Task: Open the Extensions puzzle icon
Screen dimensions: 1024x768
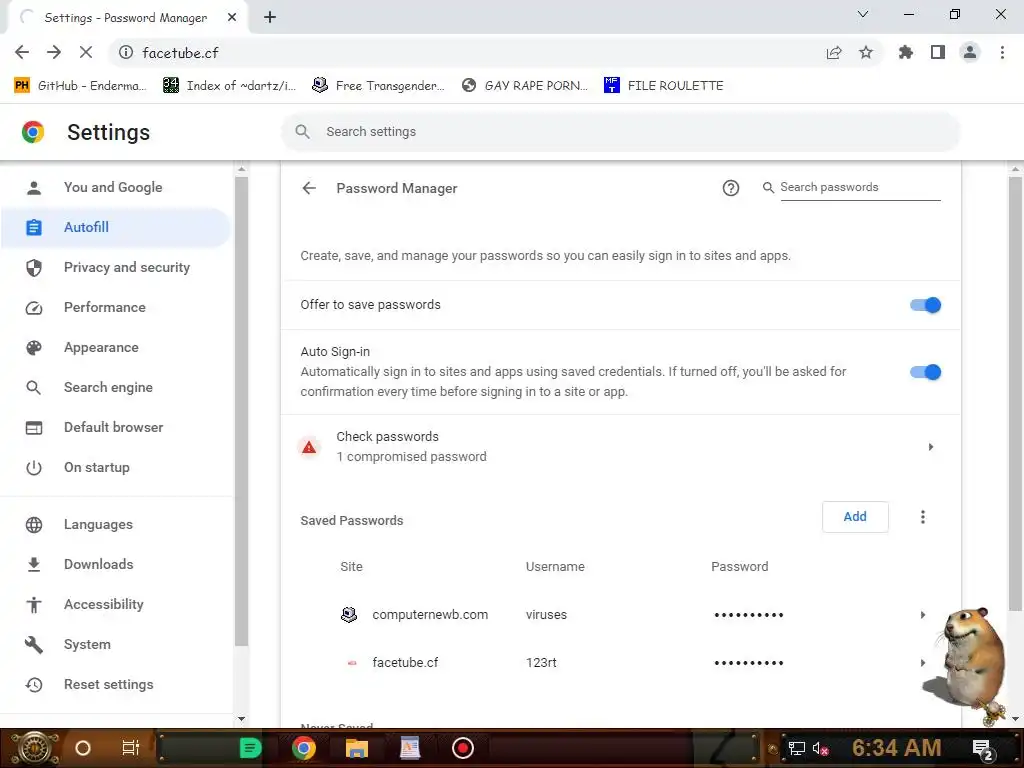Action: pyautogui.click(x=906, y=52)
